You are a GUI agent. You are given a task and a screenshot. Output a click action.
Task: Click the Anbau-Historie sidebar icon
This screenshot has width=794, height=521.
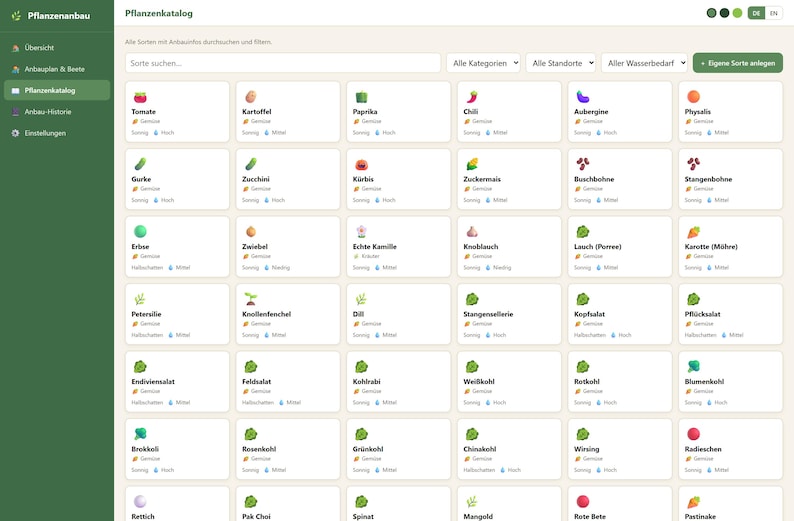coord(16,112)
